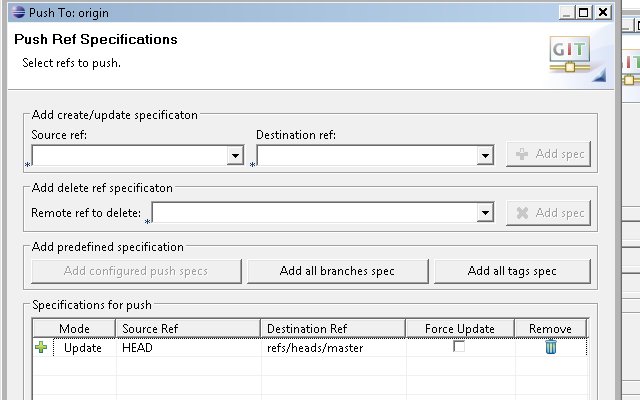This screenshot has width=640, height=400.
Task: Click the Eclipse icon in title bar
Action: pos(18,12)
